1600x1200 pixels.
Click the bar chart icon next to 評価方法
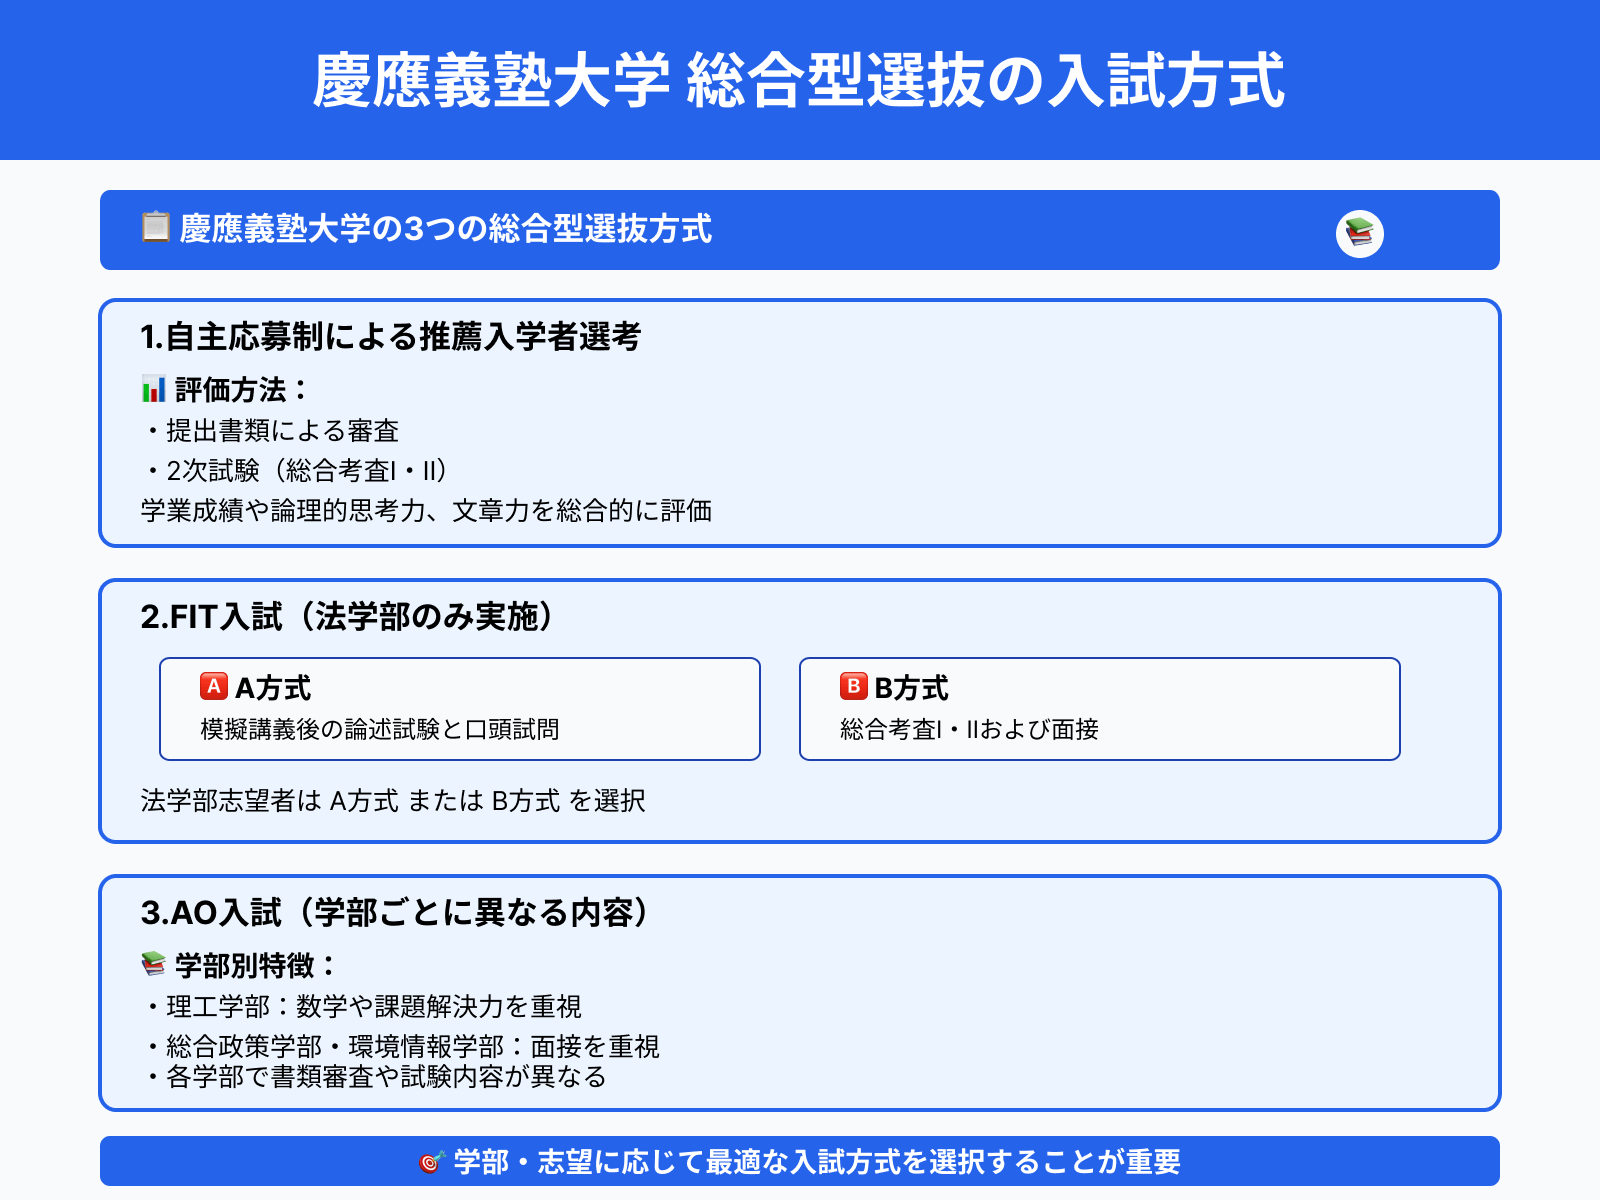154,389
